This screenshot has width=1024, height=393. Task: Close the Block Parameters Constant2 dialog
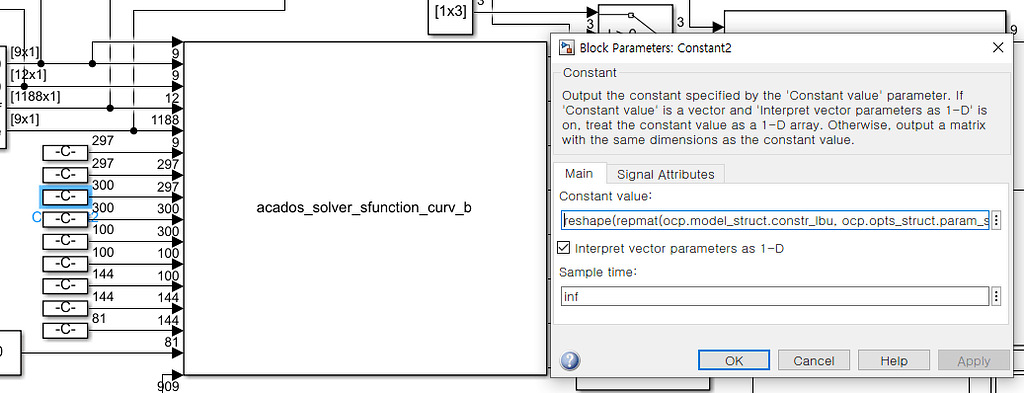click(x=998, y=48)
